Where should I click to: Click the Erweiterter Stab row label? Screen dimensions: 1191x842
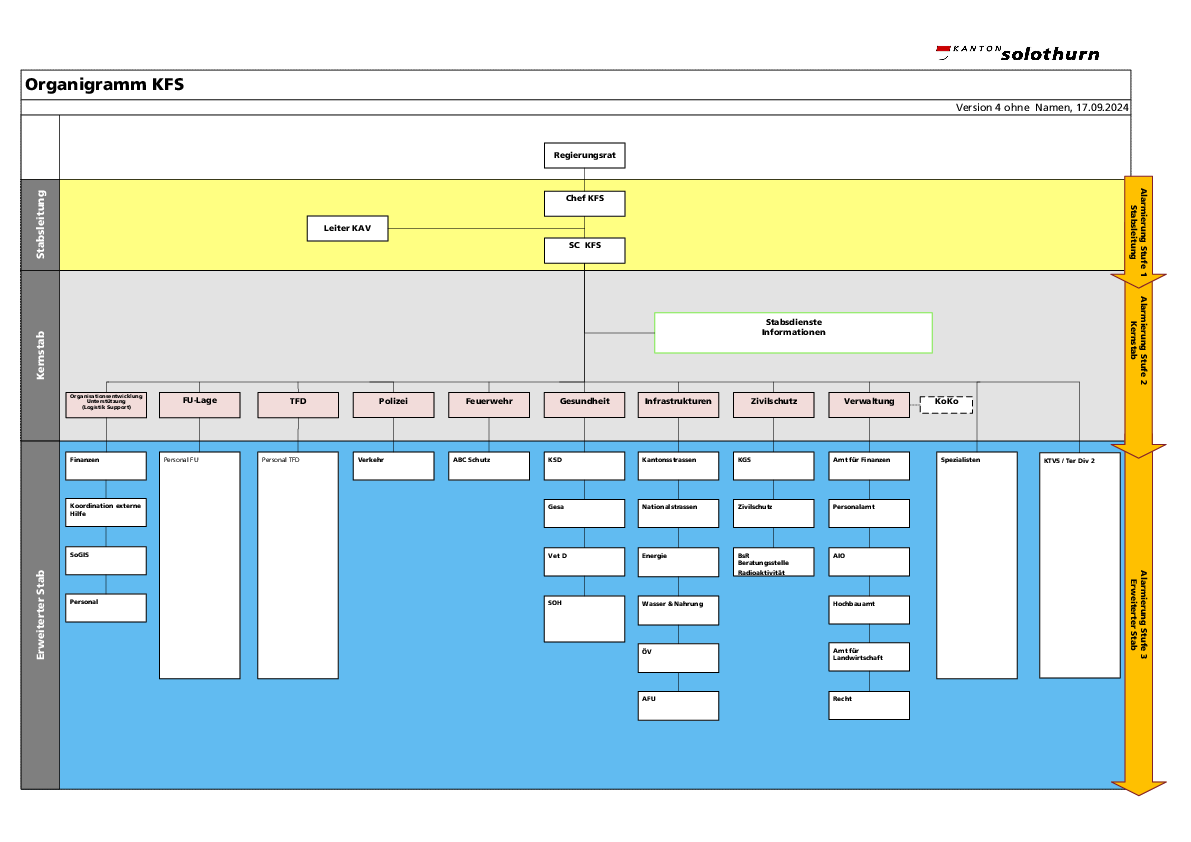coord(40,615)
